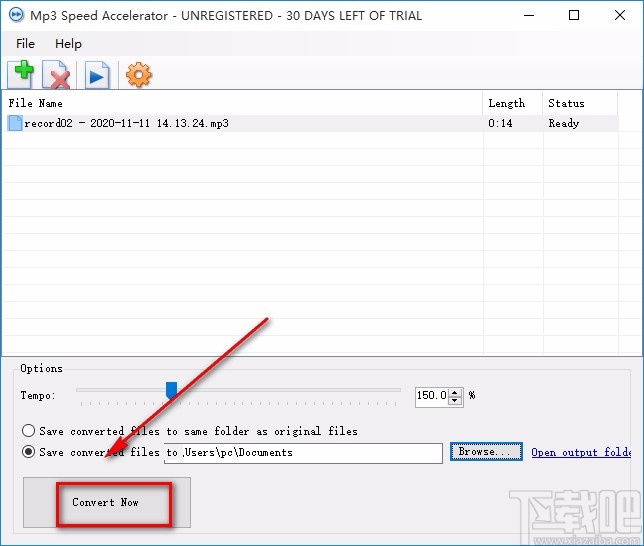The image size is (644, 546).
Task: Open settings via the orange gear icon
Action: click(138, 75)
